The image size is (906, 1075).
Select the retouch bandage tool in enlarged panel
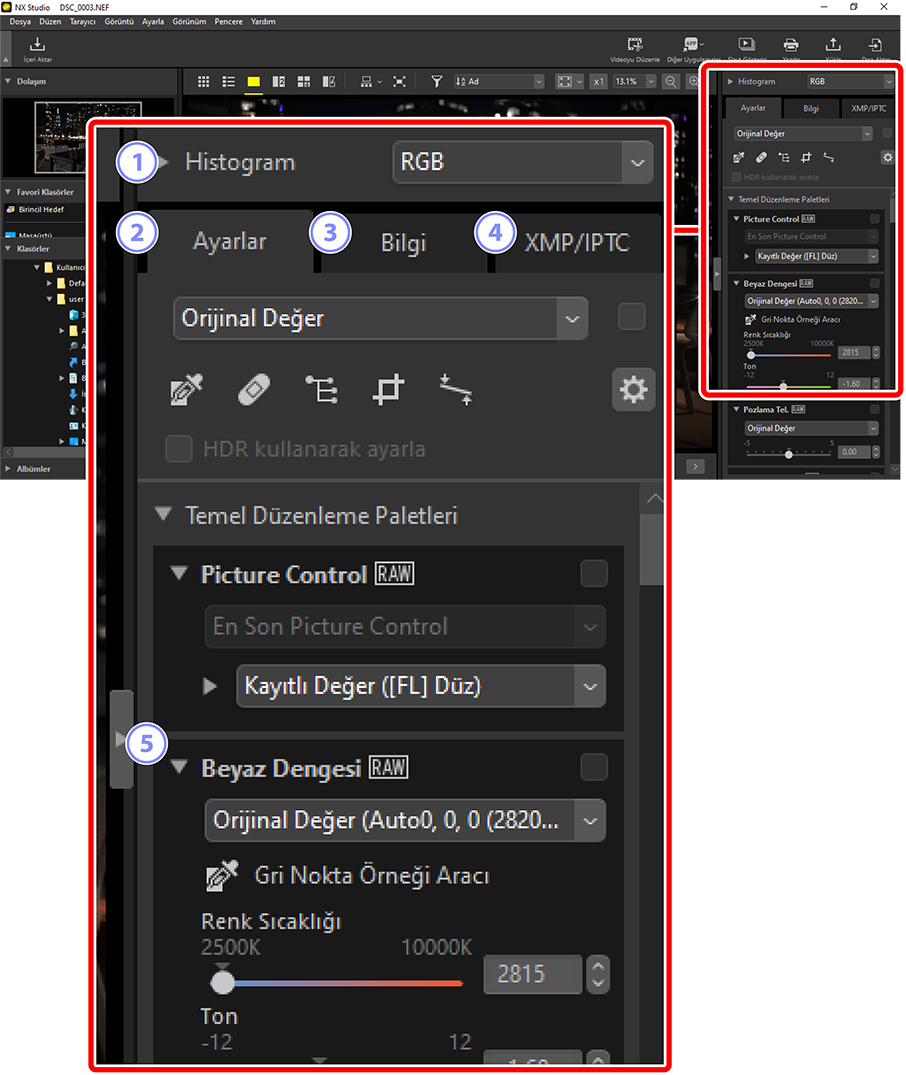click(x=254, y=390)
